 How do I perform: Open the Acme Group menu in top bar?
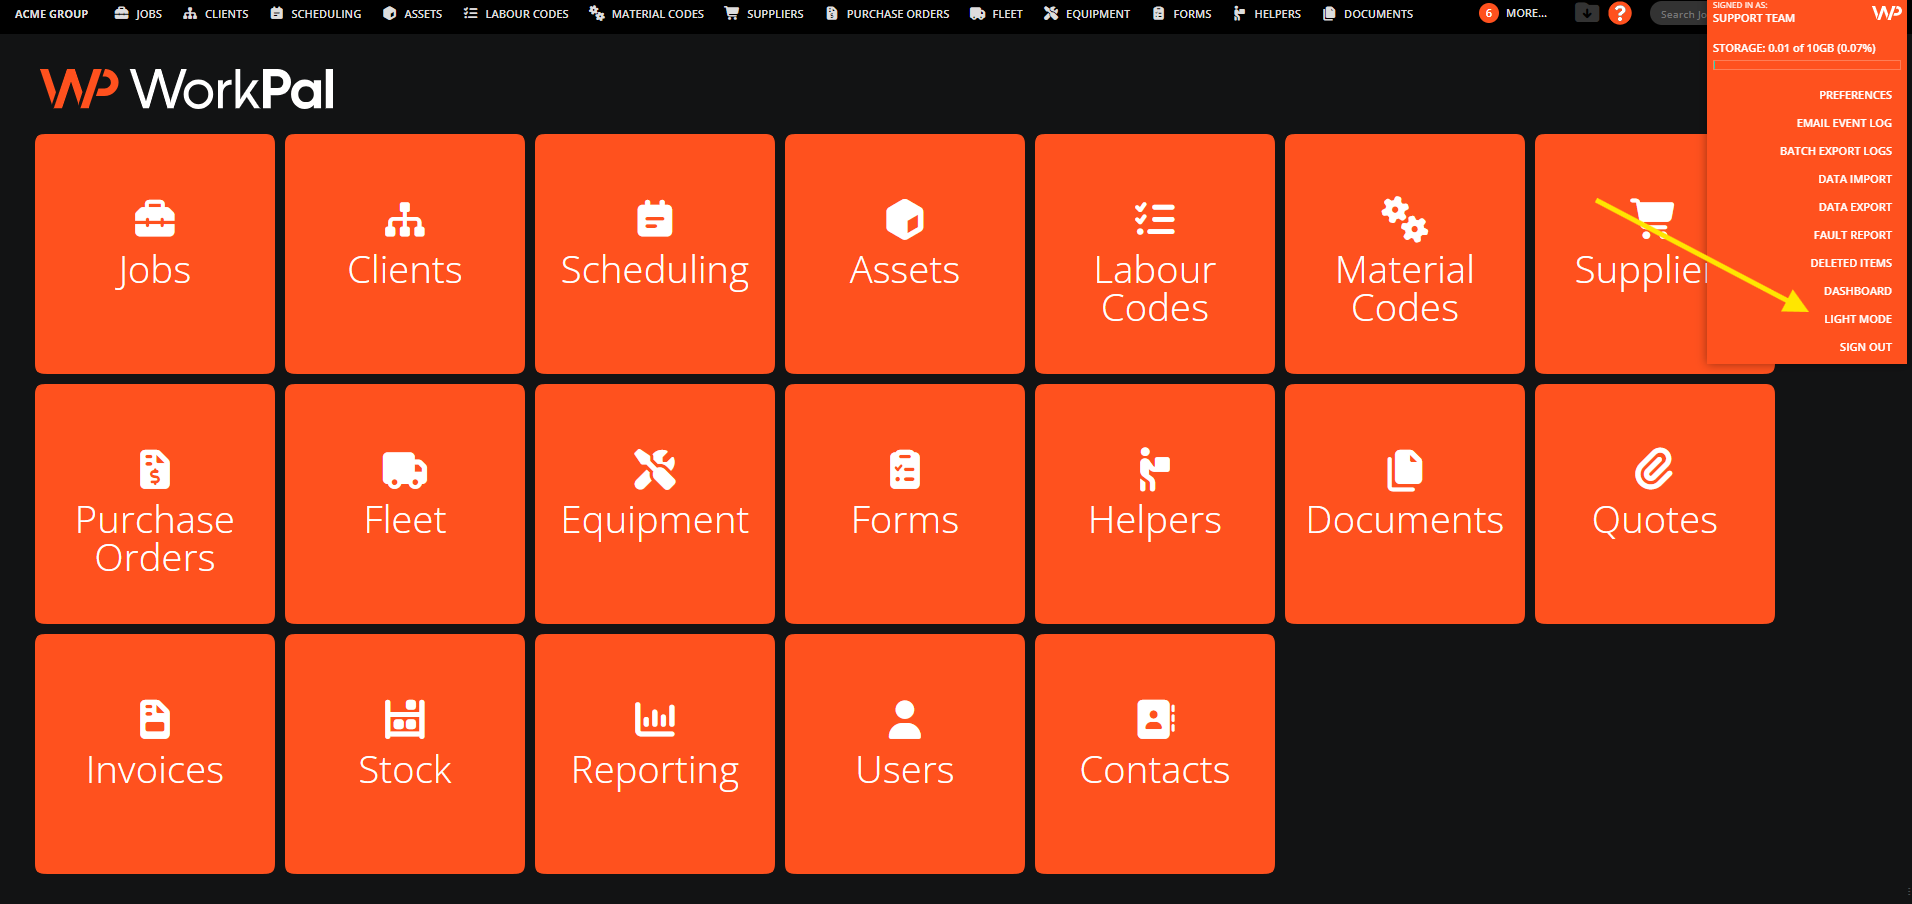click(51, 14)
